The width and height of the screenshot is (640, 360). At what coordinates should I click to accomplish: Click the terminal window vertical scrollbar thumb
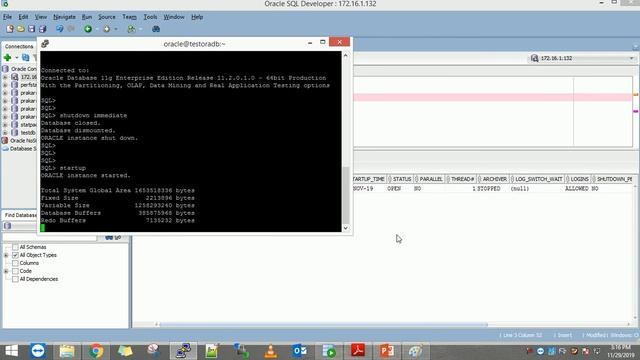[346, 195]
